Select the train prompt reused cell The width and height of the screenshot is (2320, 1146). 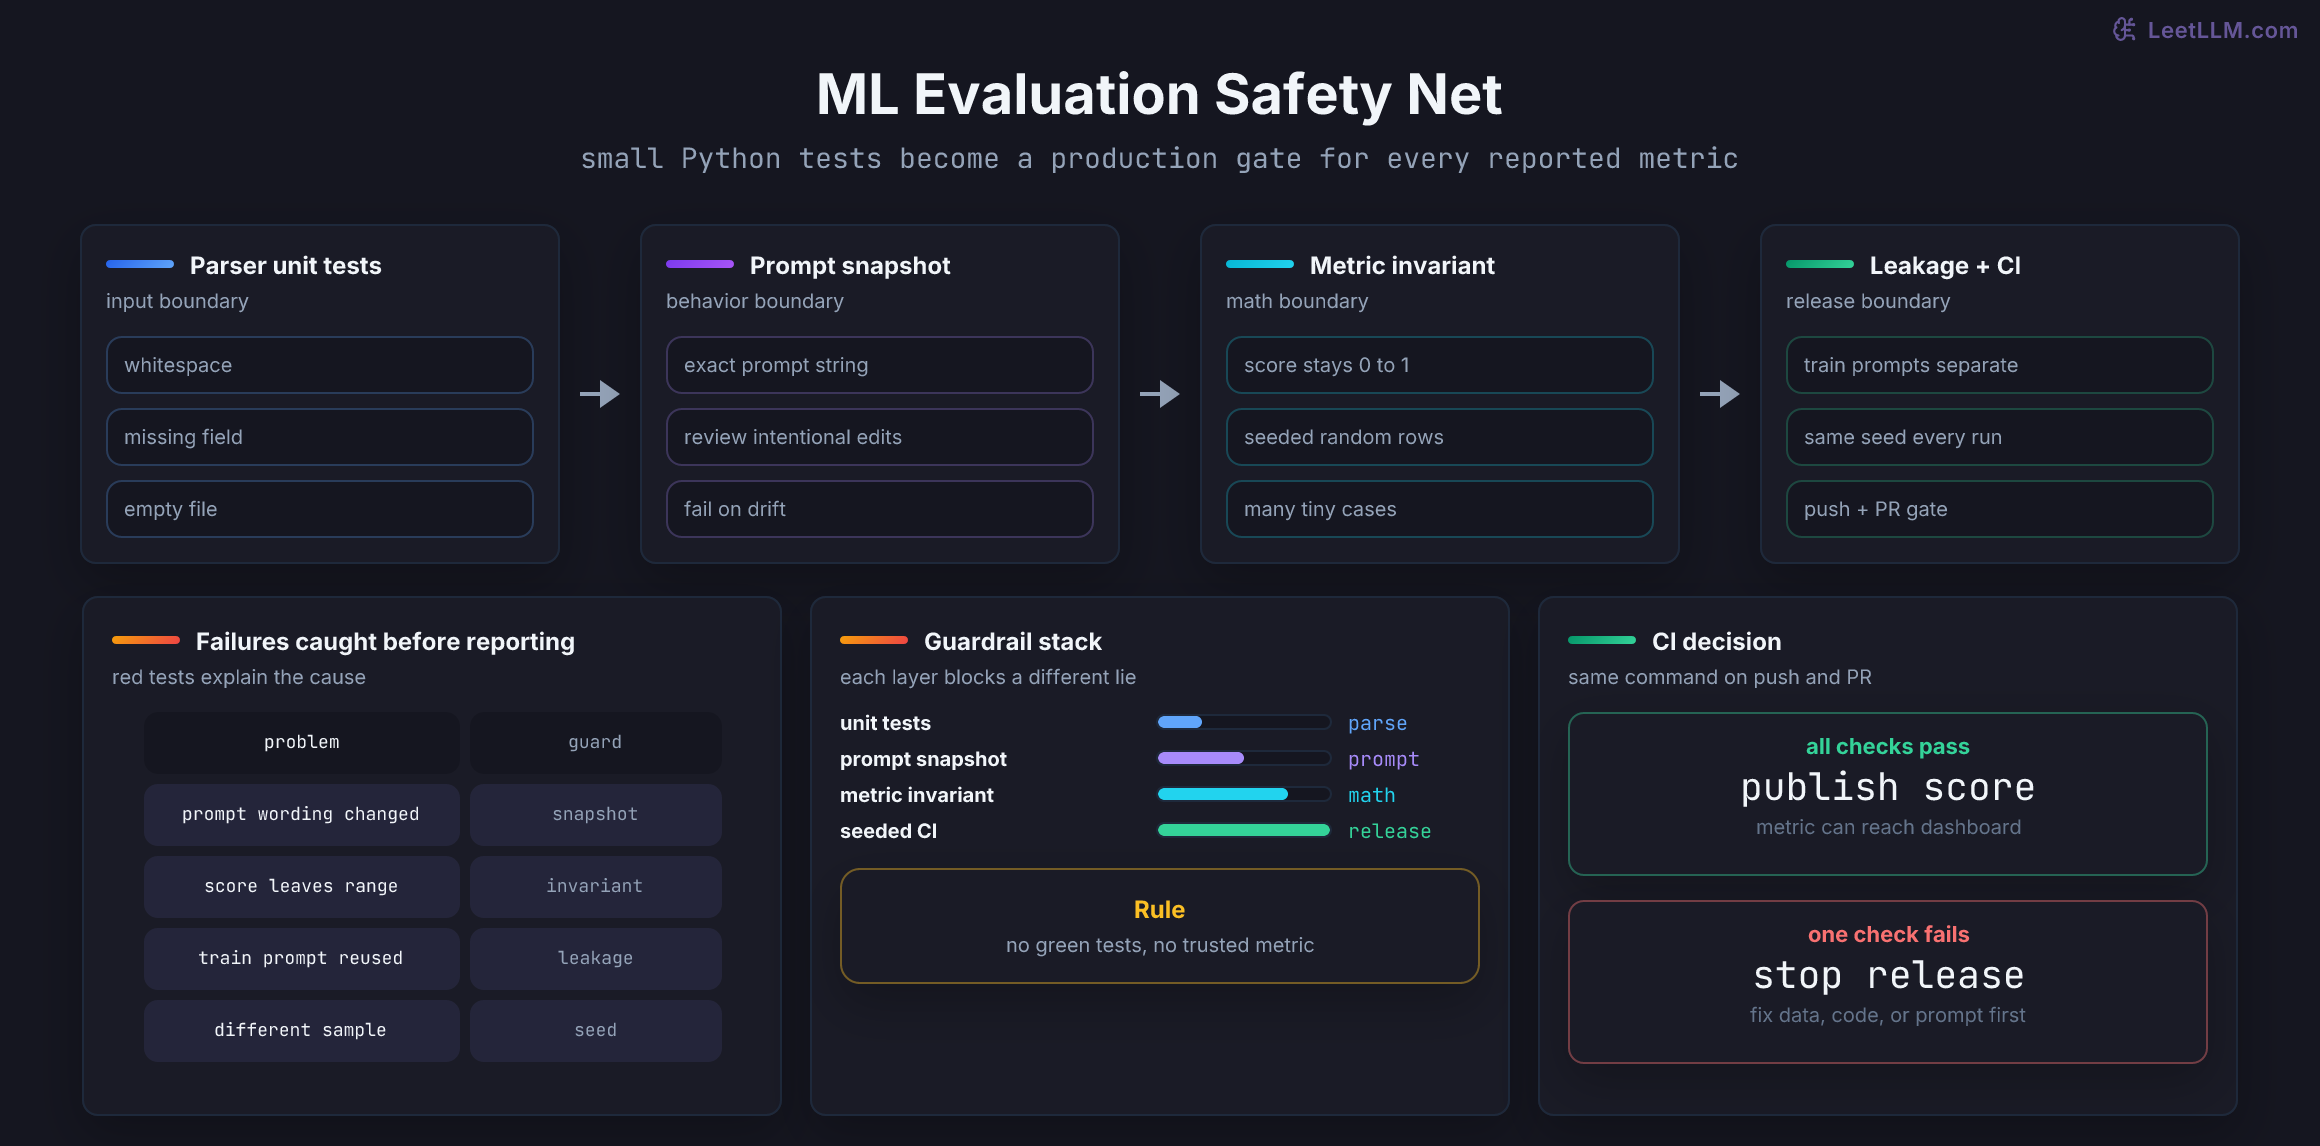pyautogui.click(x=301, y=958)
